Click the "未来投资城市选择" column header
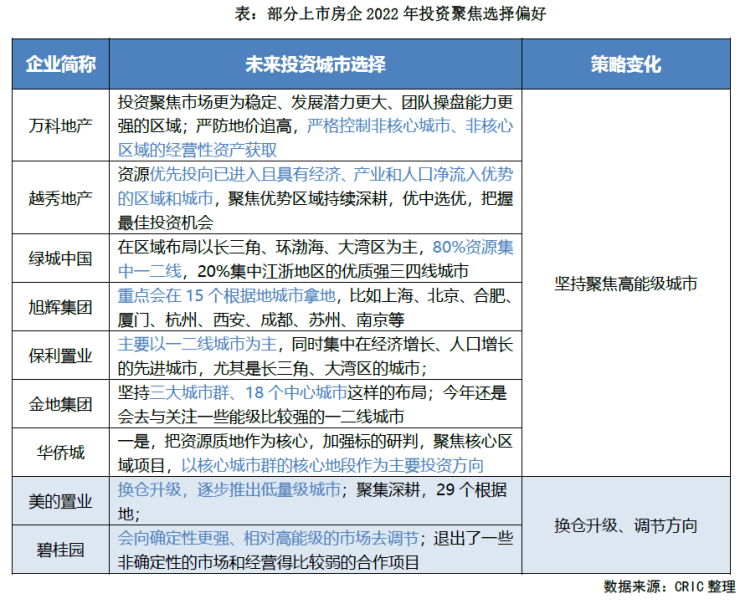 [315, 64]
